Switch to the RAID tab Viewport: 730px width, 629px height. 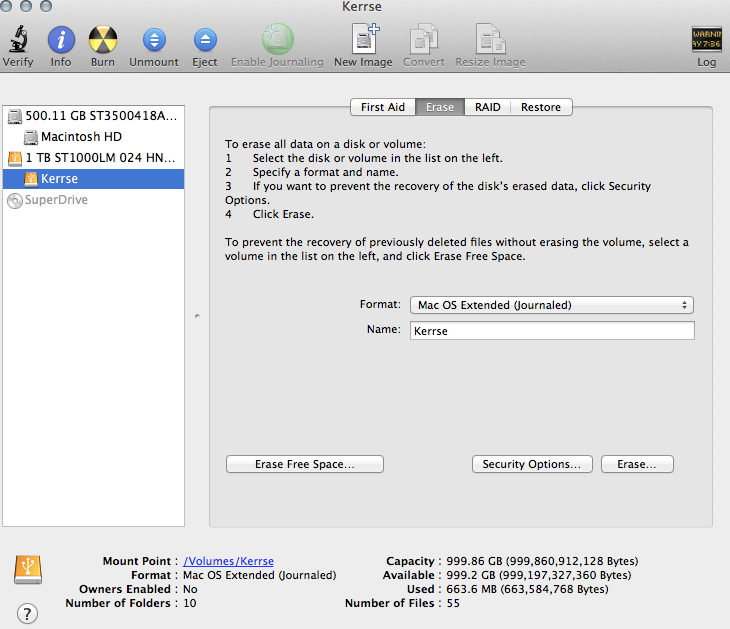coord(487,107)
